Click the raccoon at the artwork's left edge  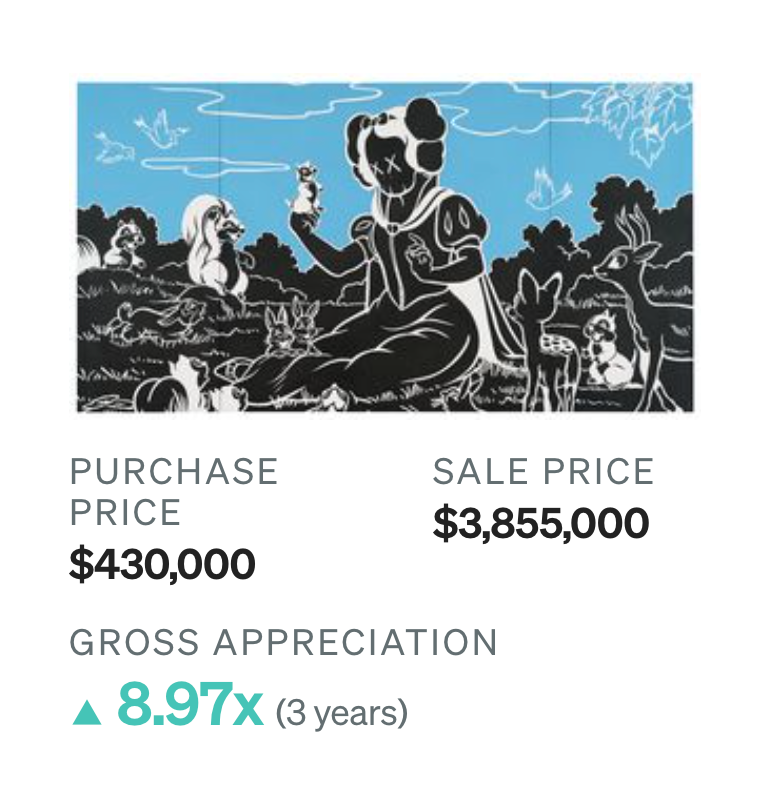click(125, 243)
